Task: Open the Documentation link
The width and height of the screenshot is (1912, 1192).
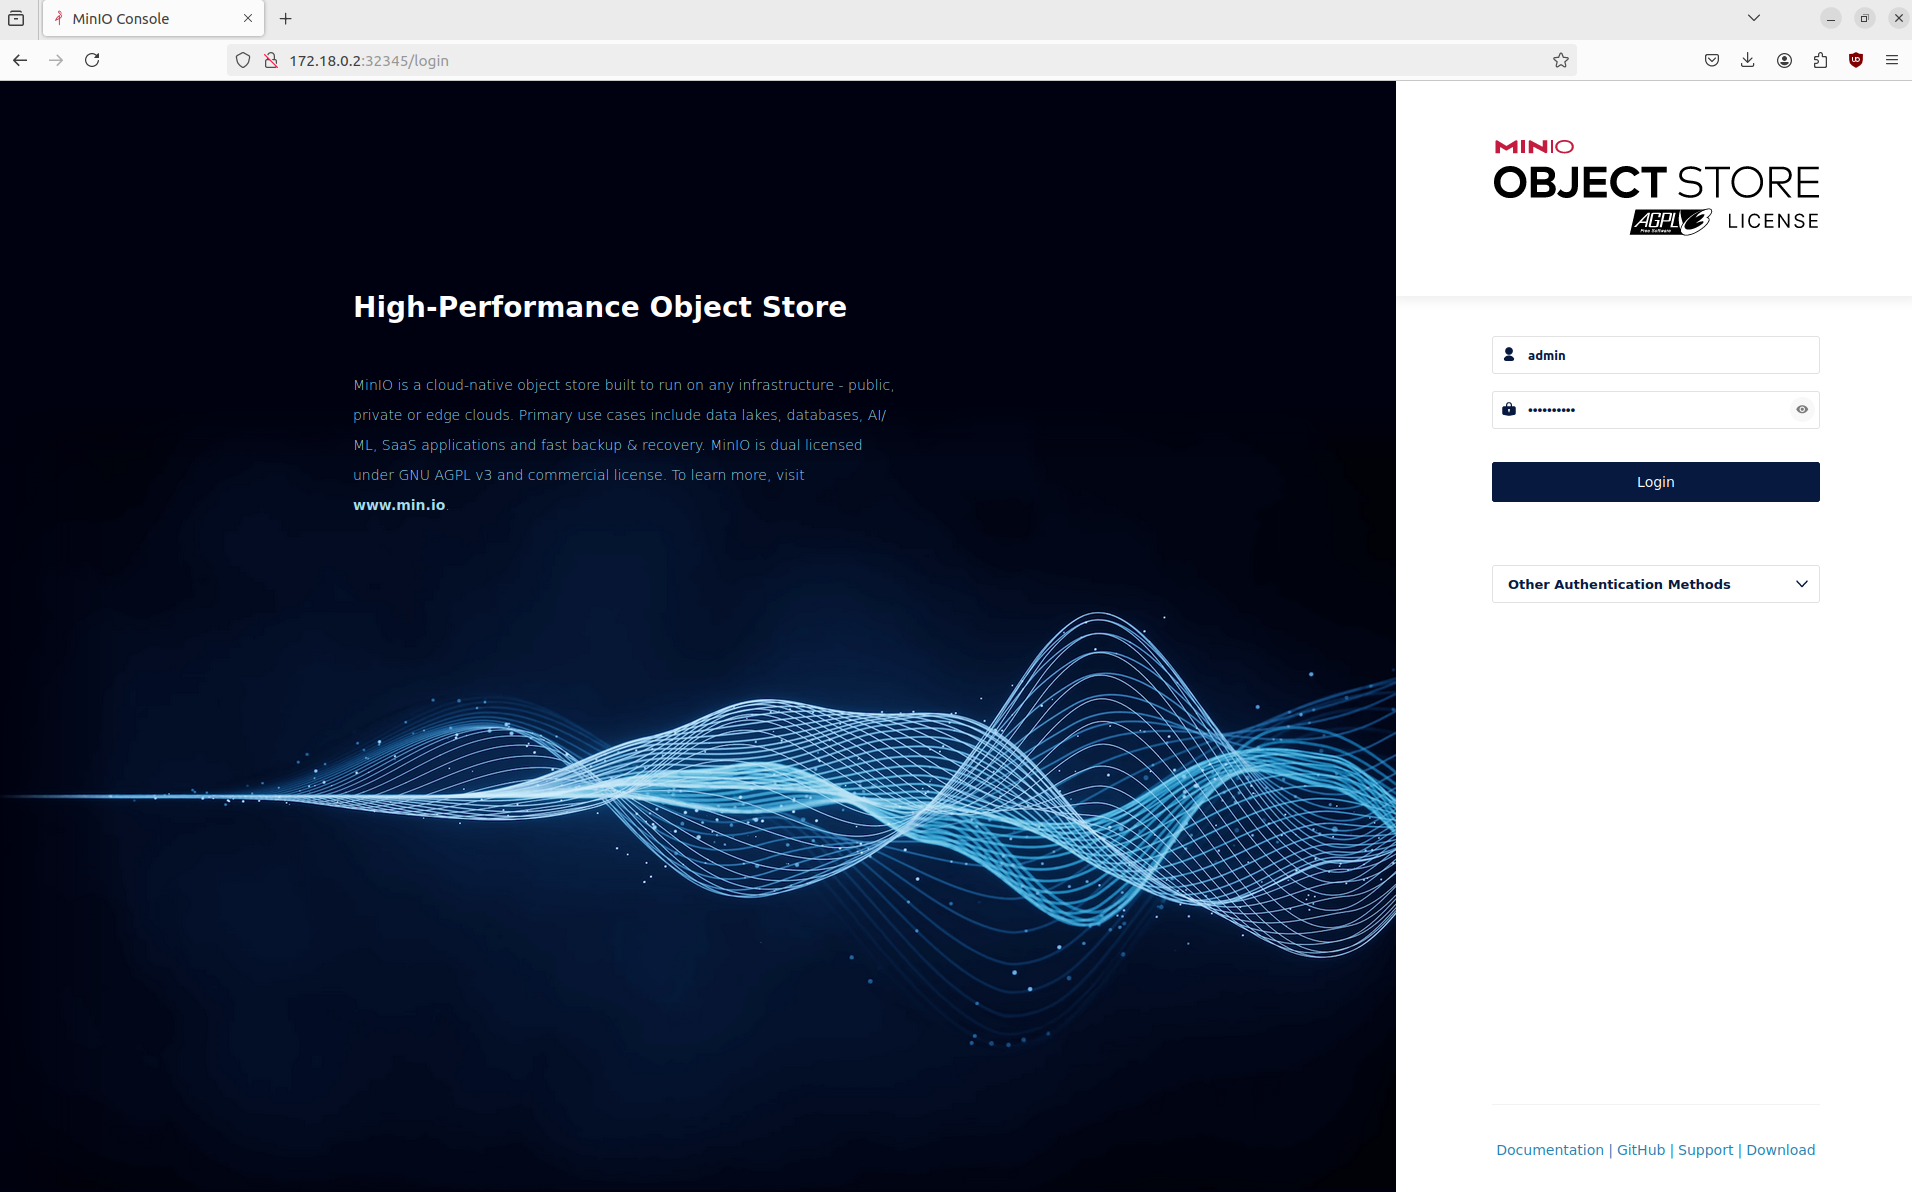Action: point(1549,1150)
